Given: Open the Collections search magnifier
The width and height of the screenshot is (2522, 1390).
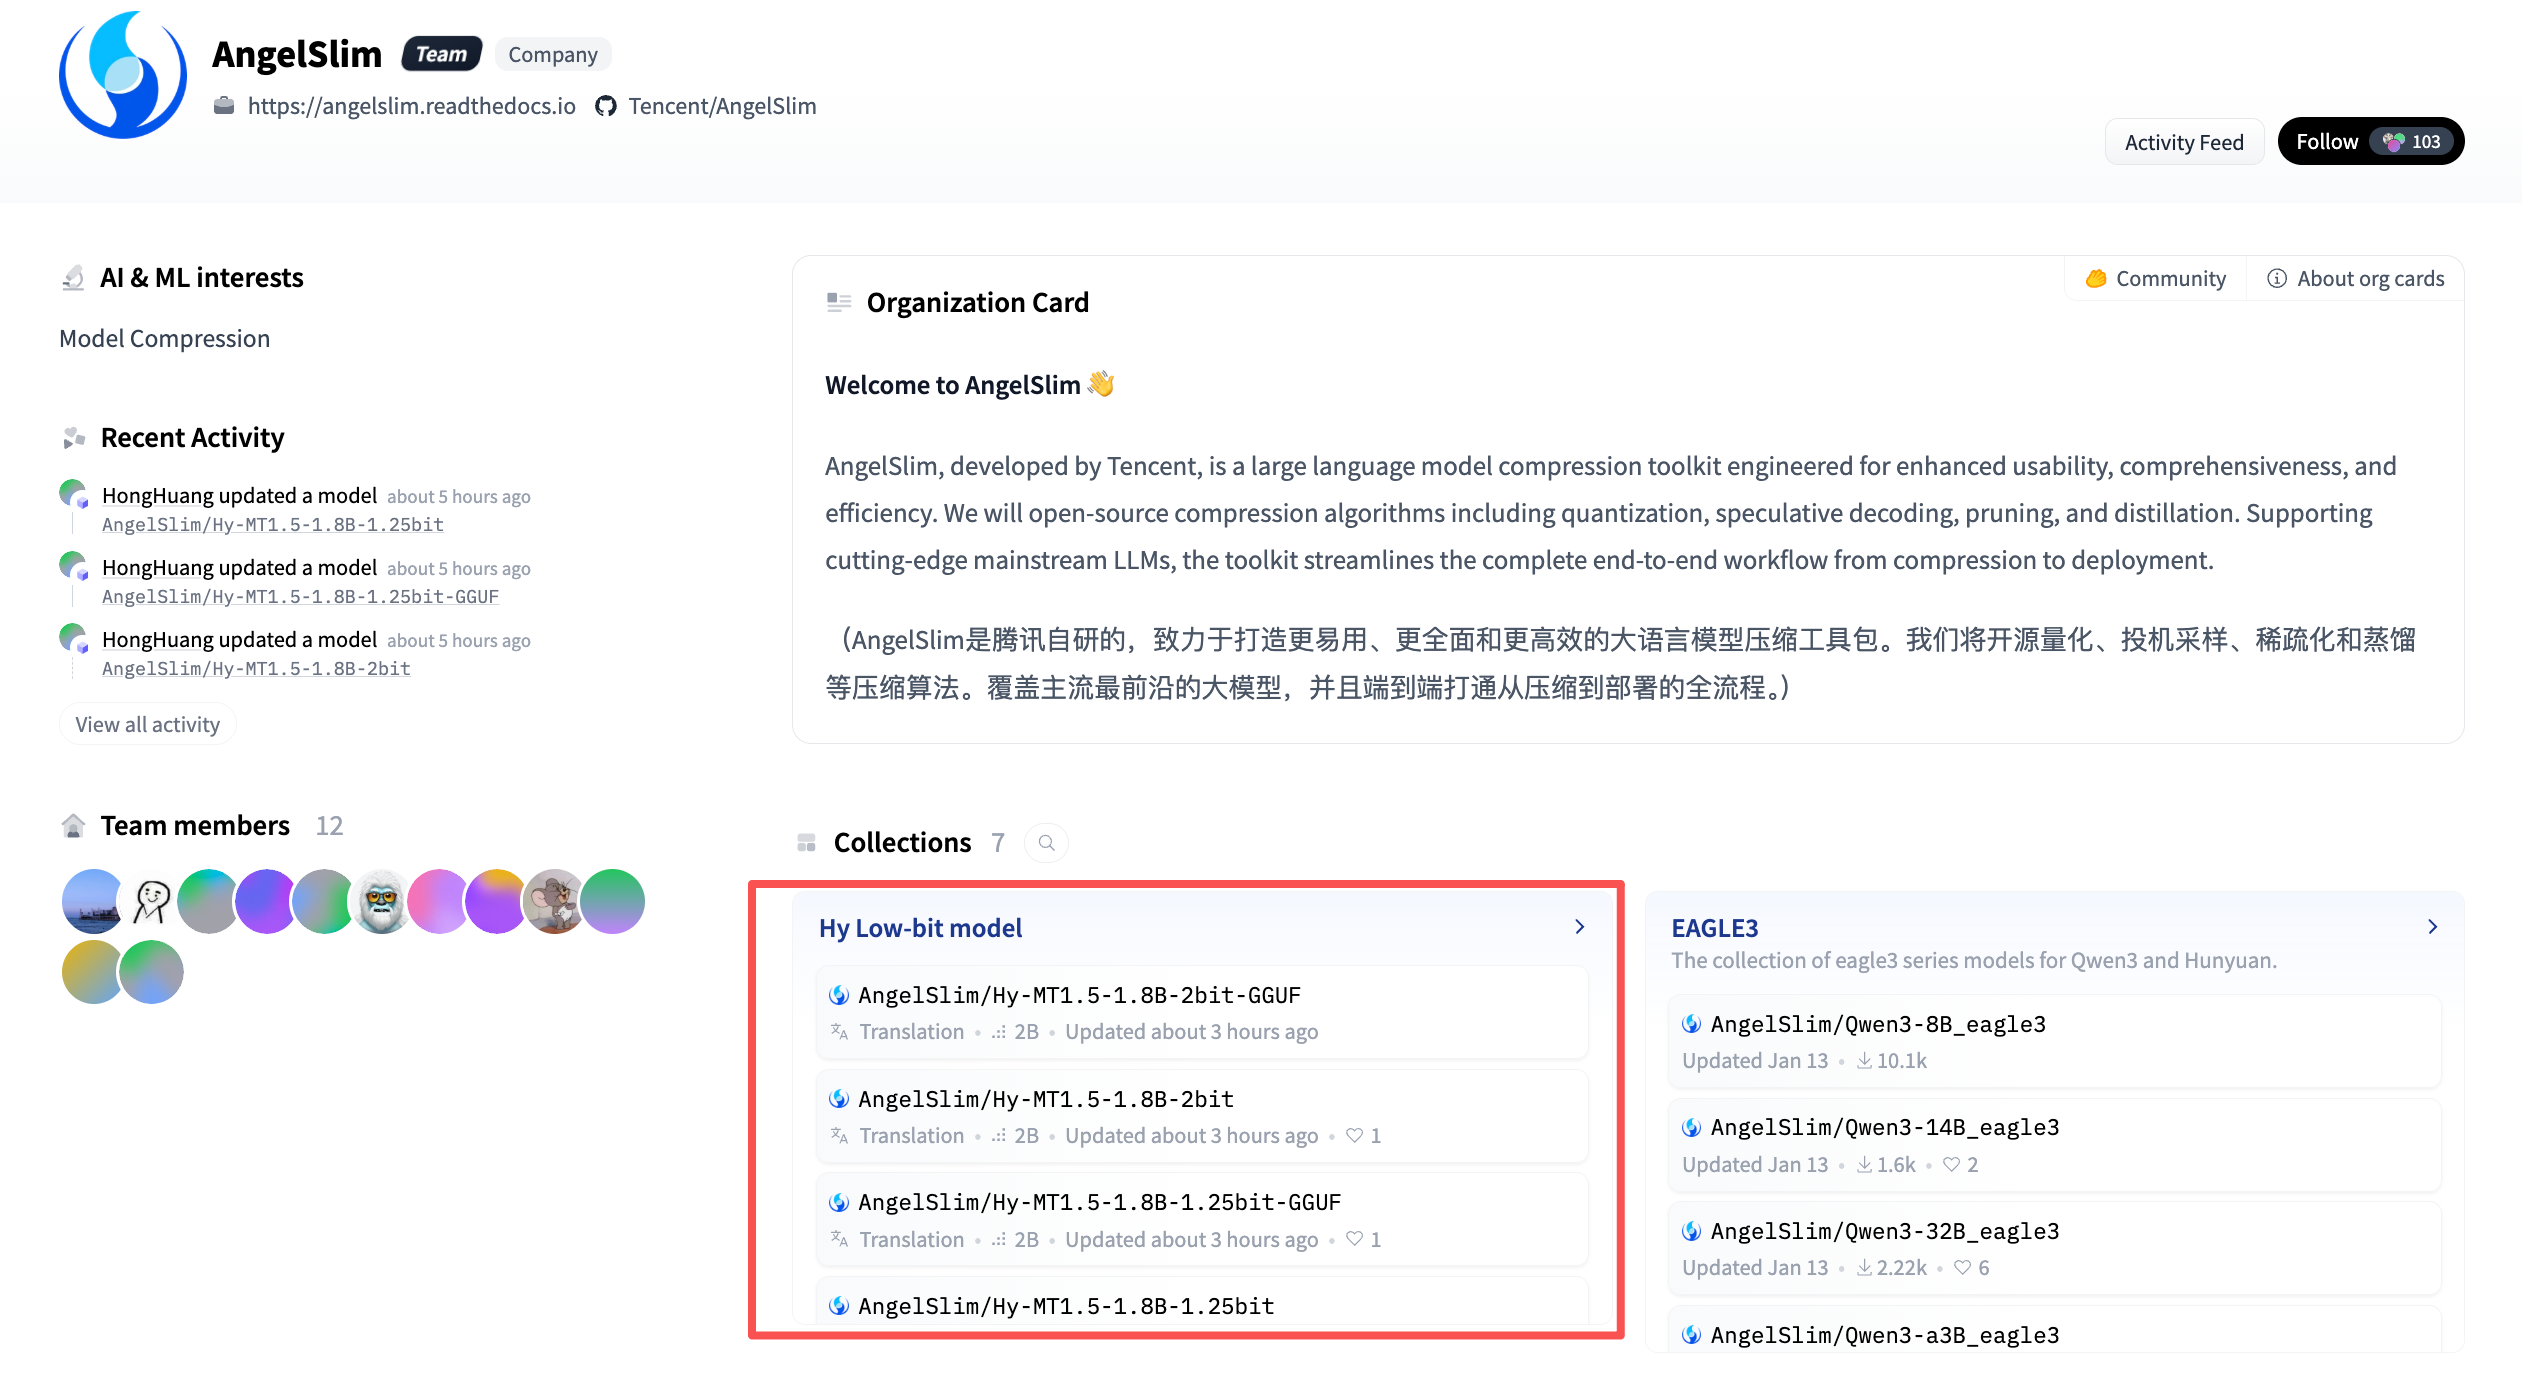Looking at the screenshot, I should (1045, 843).
